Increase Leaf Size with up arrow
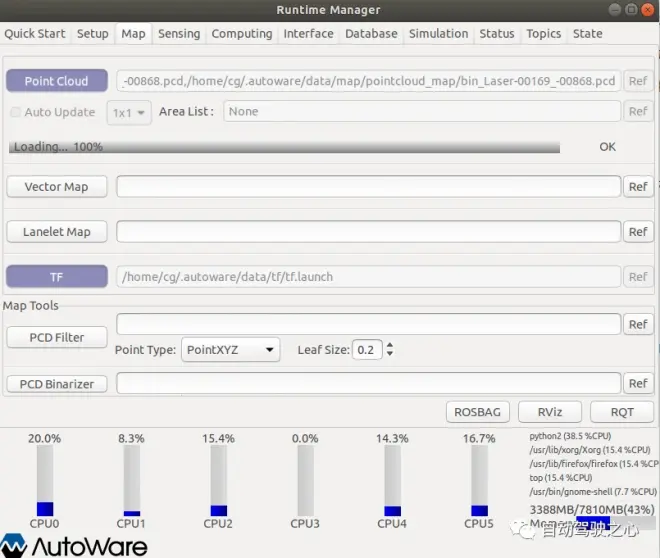Image resolution: width=660 pixels, height=558 pixels. coord(390,345)
